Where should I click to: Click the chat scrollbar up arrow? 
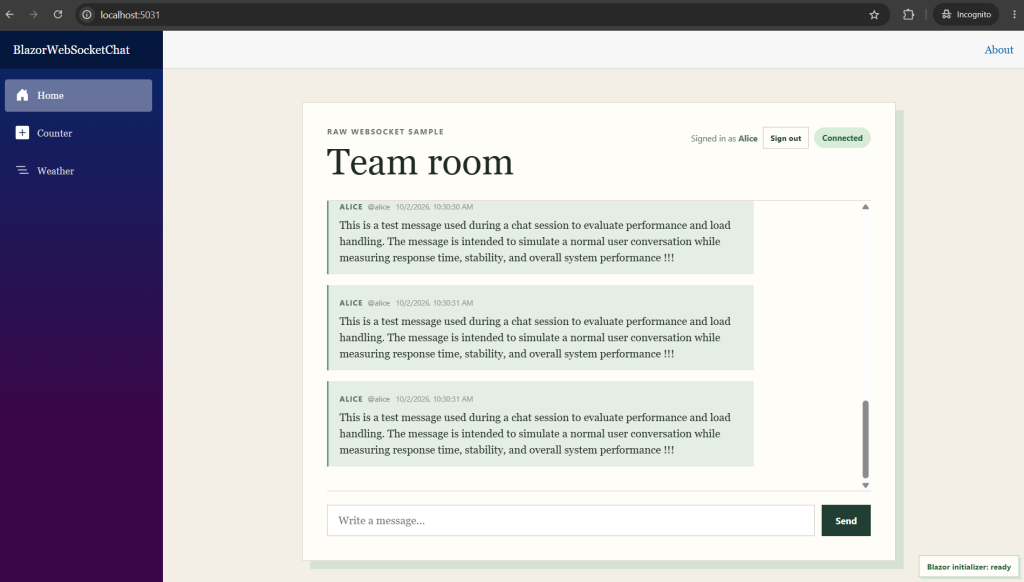point(865,206)
